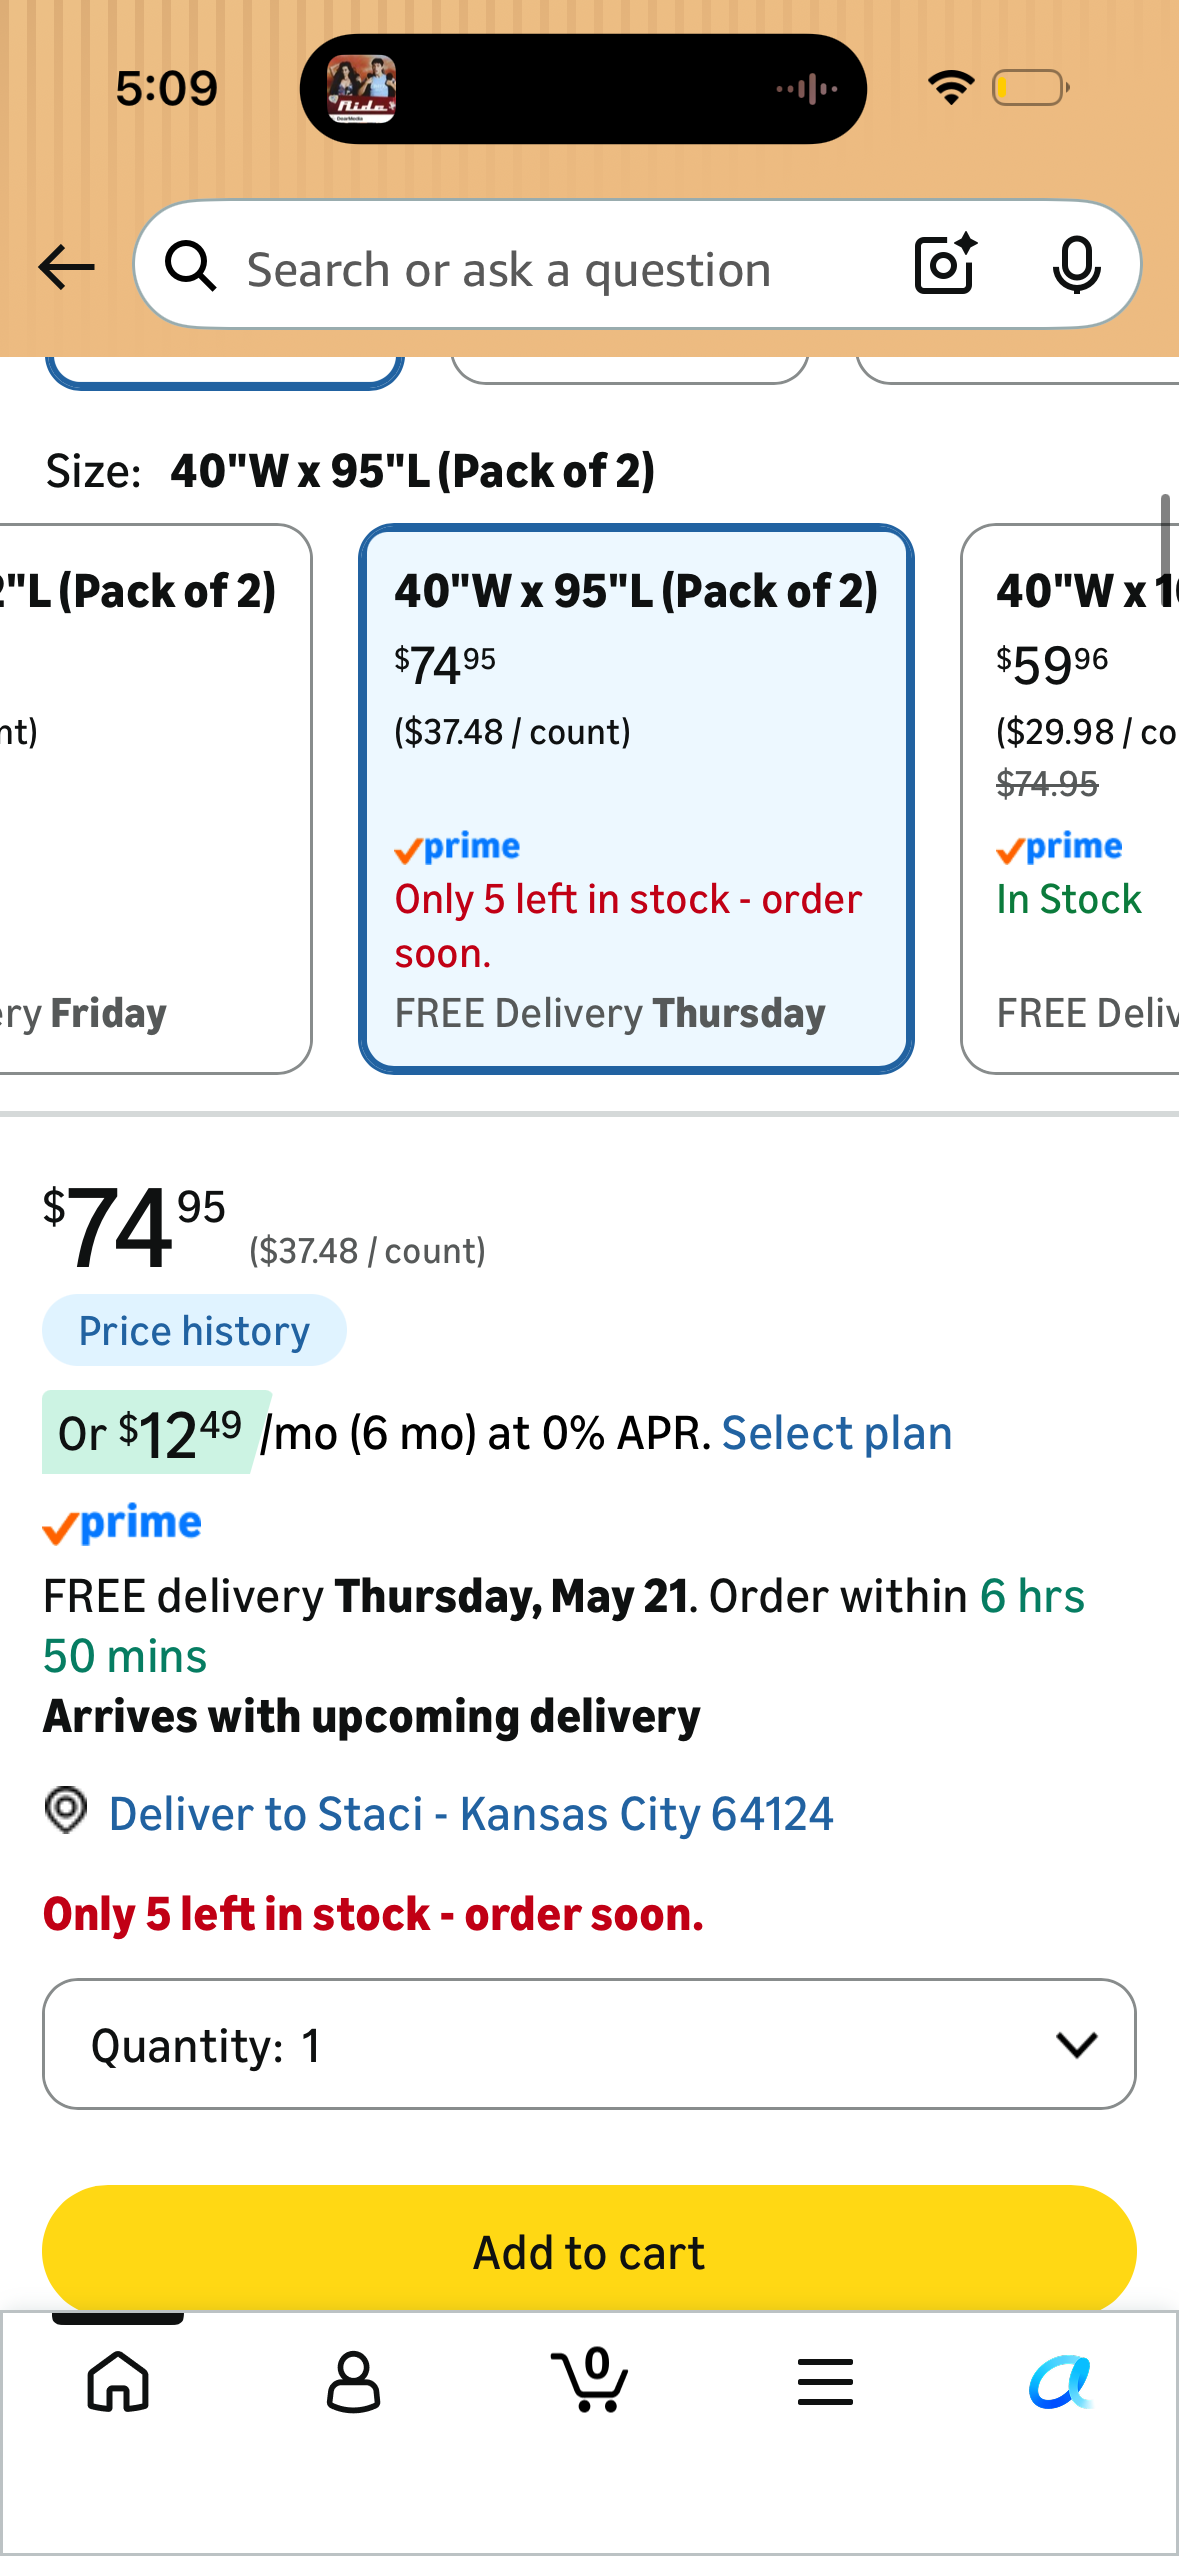The image size is (1179, 2556).
Task: Open Price history
Action: (x=194, y=1331)
